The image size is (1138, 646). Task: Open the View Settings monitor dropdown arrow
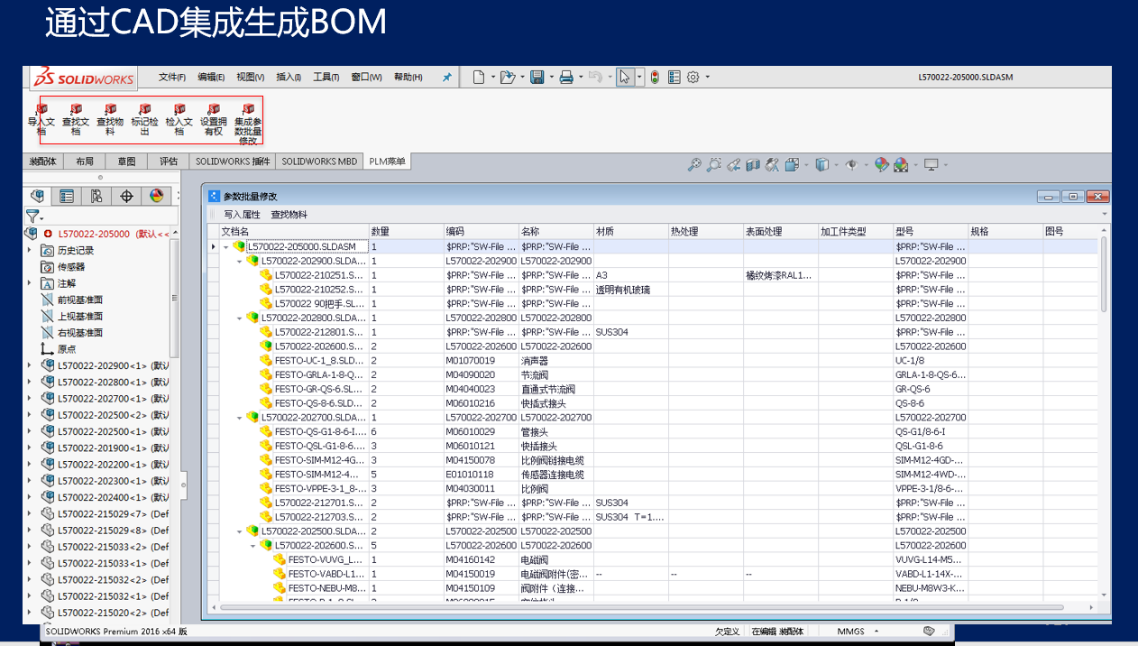(x=946, y=165)
